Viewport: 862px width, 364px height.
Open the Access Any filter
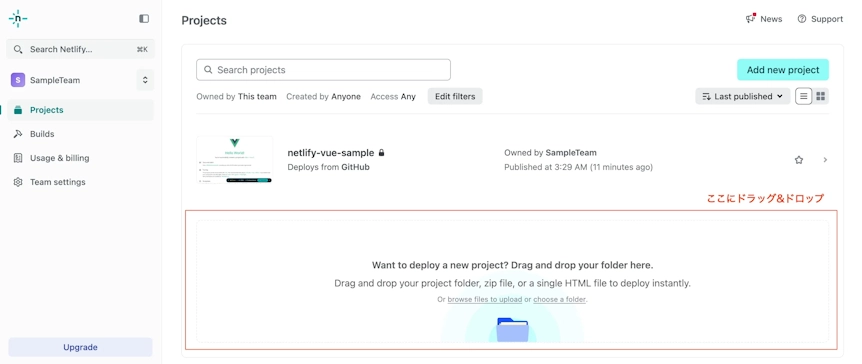393,96
